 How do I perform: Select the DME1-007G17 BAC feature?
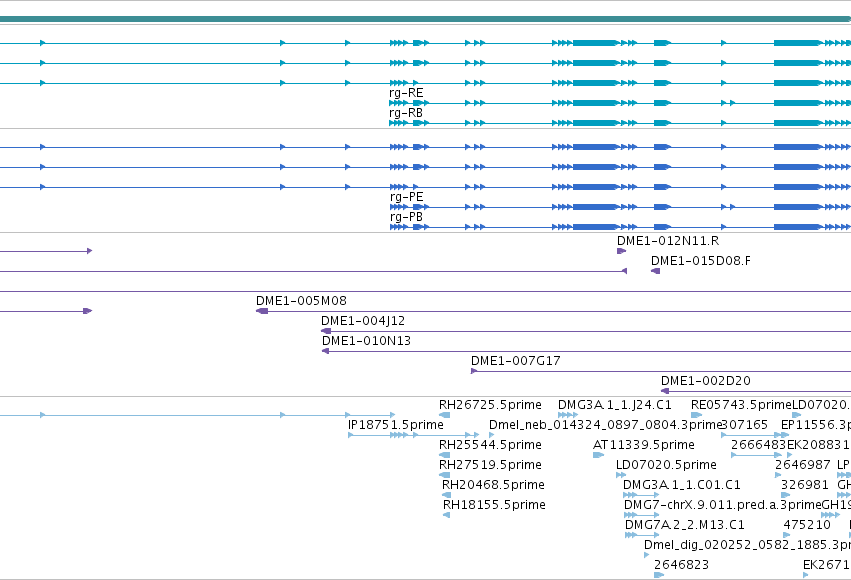pos(661,371)
